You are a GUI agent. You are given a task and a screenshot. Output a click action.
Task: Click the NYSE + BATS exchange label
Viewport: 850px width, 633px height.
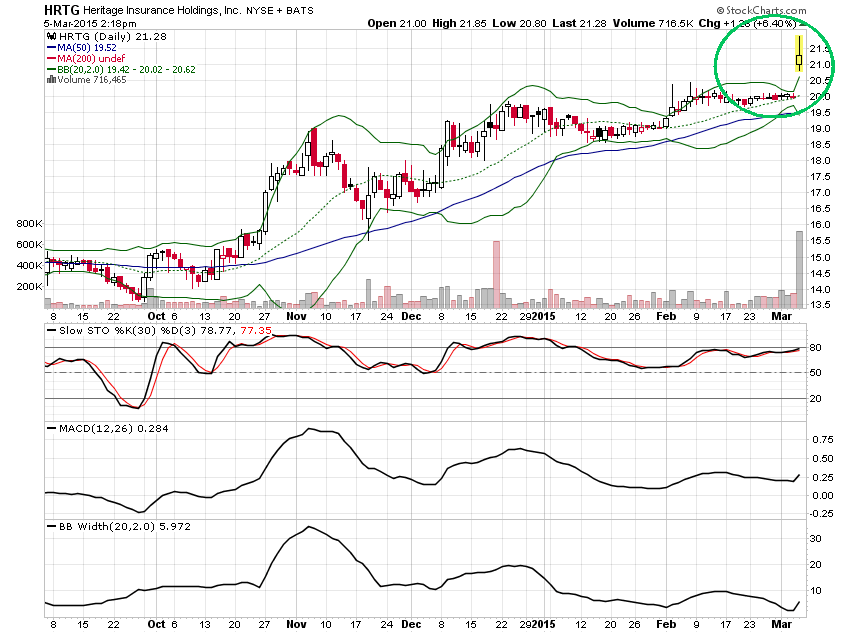[x=280, y=10]
